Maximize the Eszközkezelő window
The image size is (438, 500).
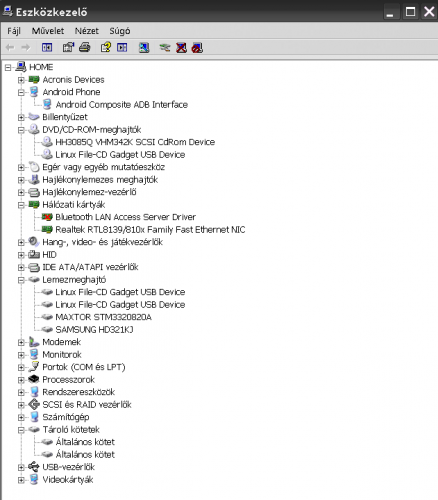[410, 12]
